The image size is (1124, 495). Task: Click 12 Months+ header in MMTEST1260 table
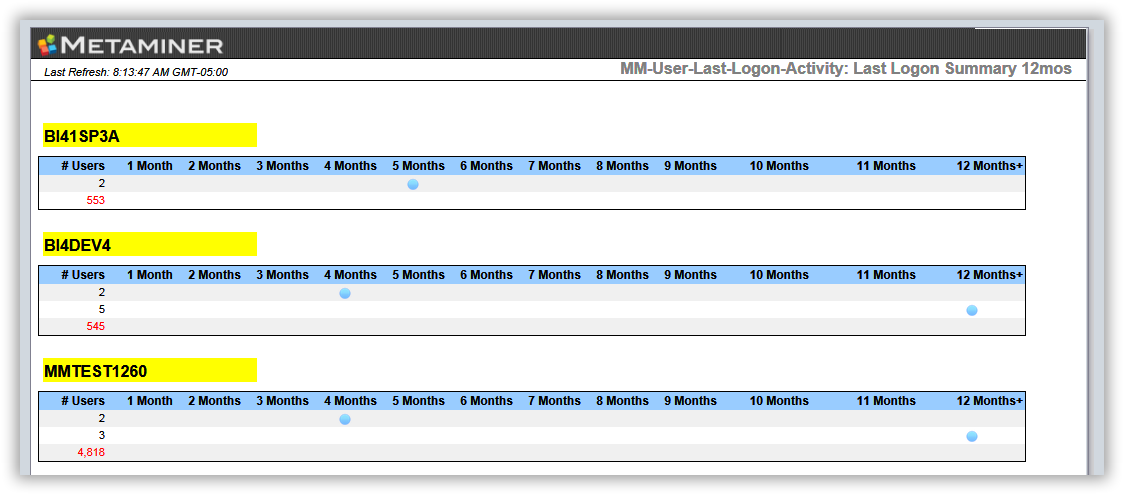[x=990, y=401]
